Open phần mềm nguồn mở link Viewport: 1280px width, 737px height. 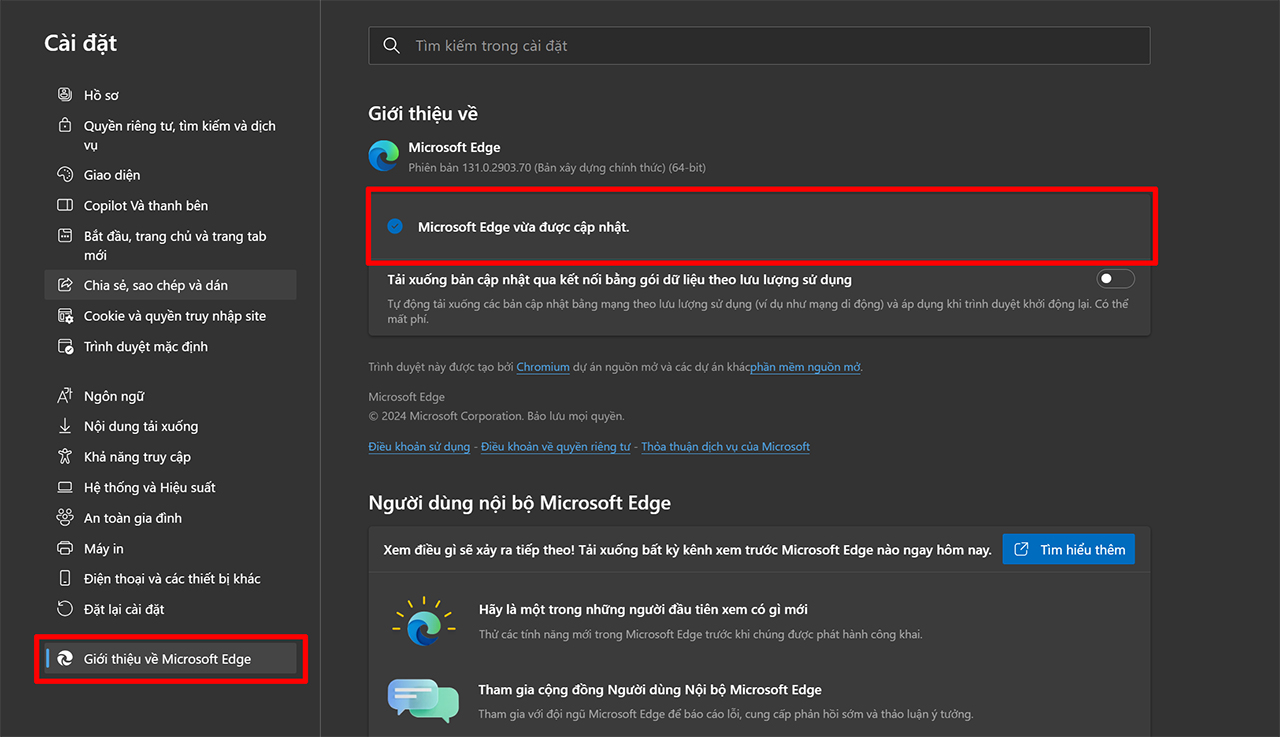805,367
